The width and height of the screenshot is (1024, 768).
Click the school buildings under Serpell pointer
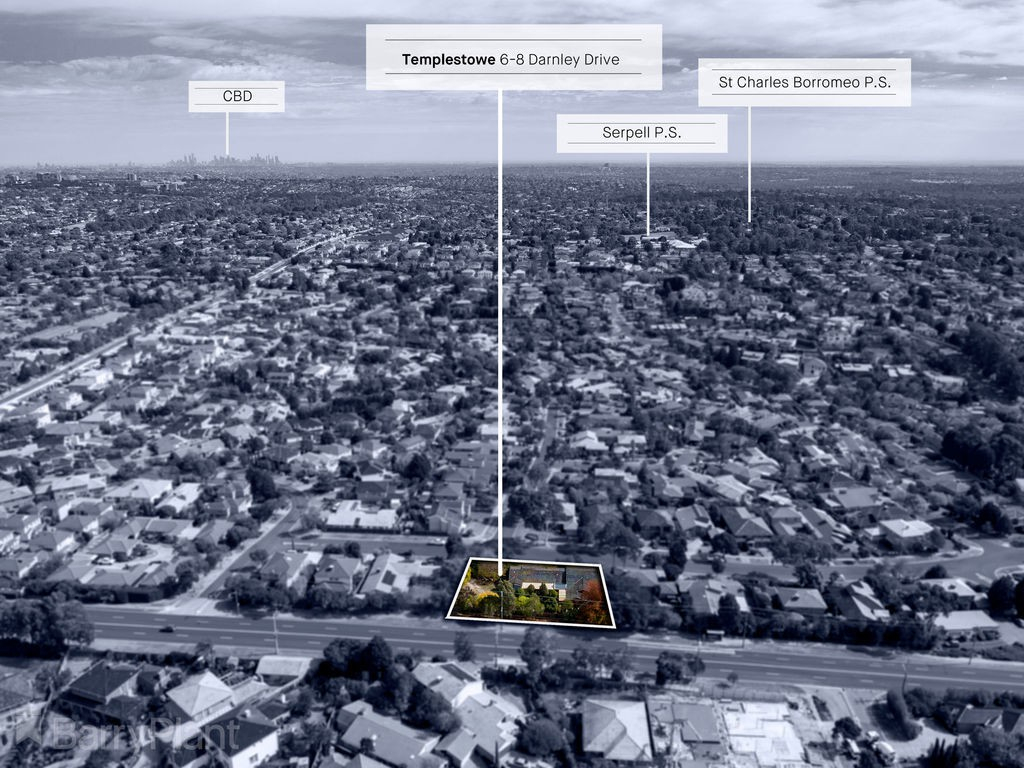660,240
